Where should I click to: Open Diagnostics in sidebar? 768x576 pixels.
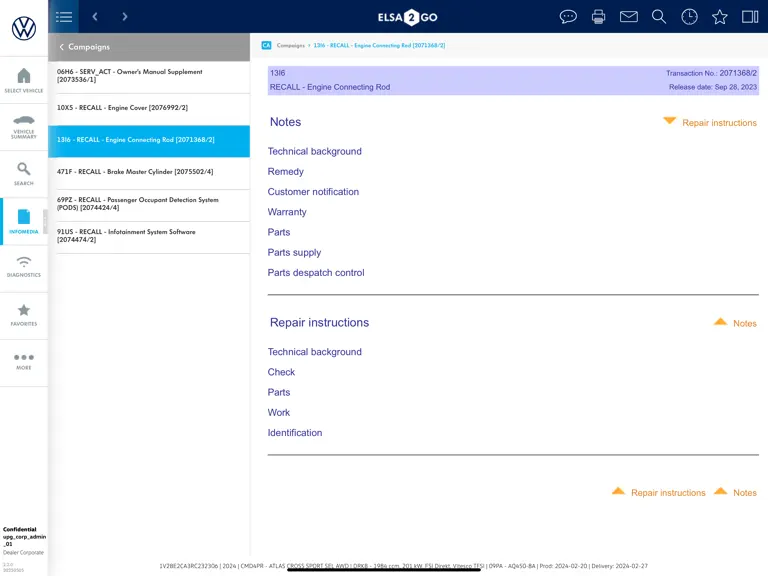(24, 267)
